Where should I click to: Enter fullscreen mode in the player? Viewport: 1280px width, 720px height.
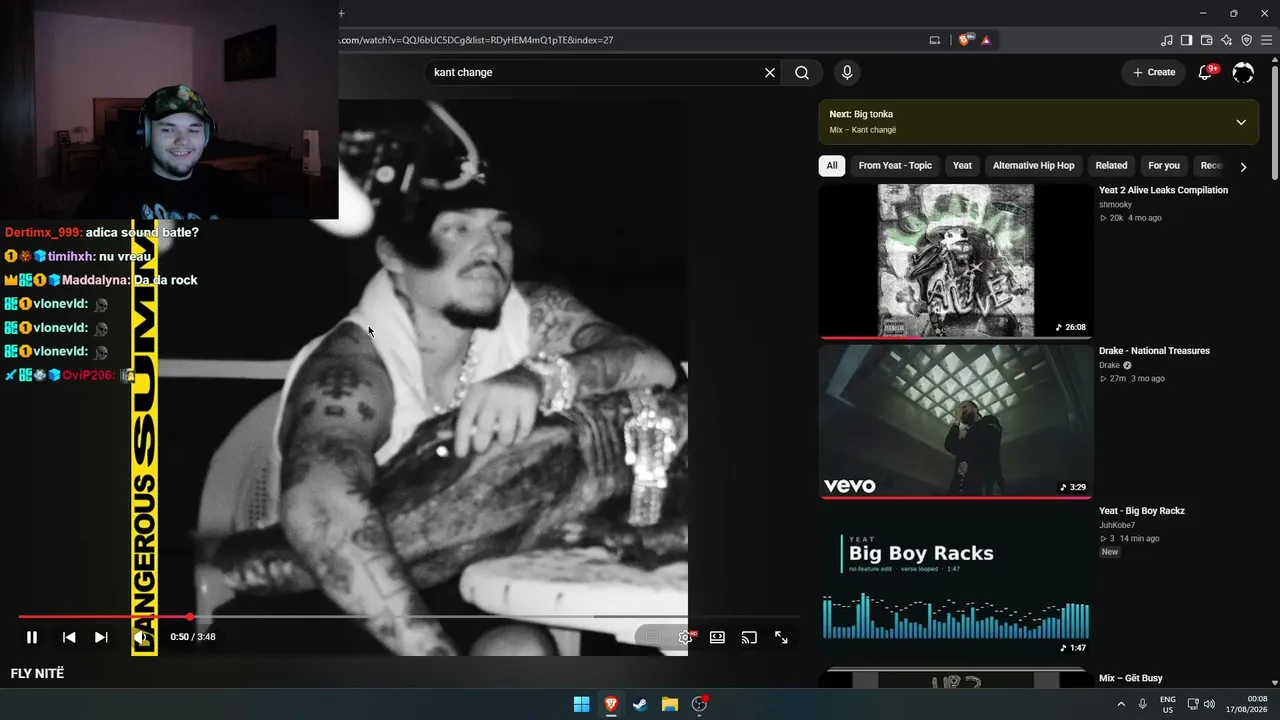pyautogui.click(x=781, y=637)
